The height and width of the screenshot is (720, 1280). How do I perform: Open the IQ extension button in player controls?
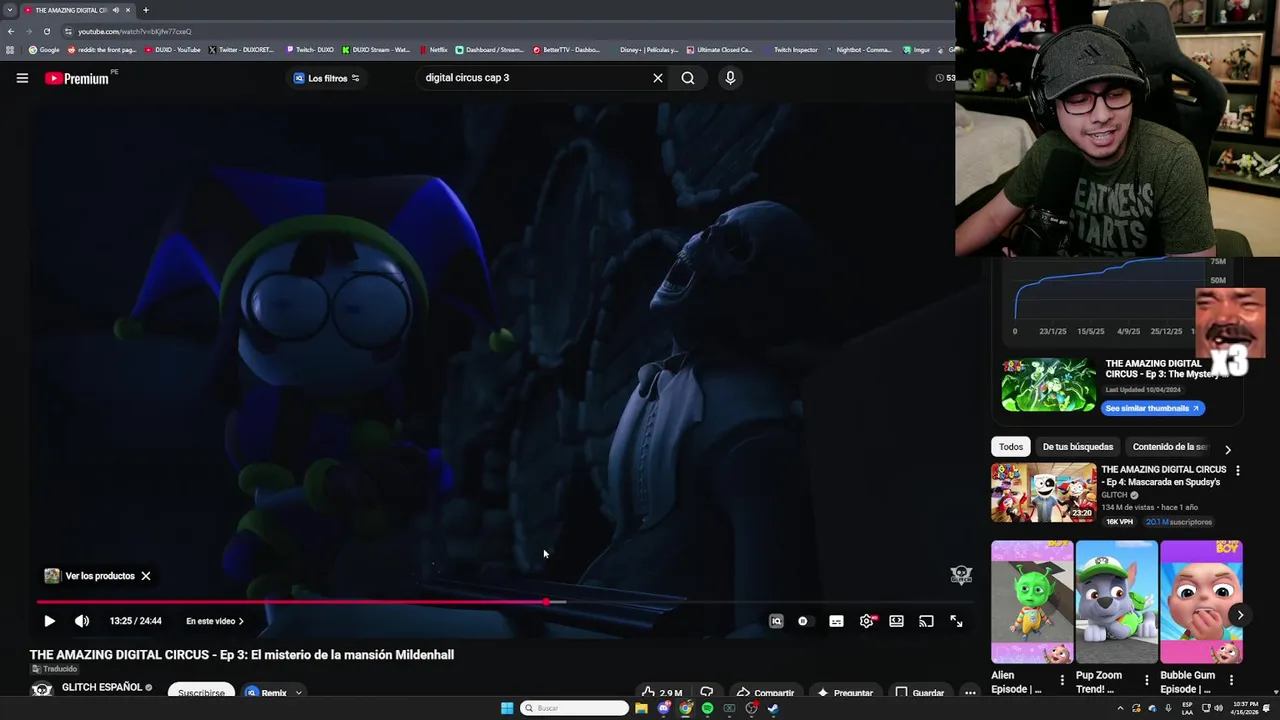776,621
